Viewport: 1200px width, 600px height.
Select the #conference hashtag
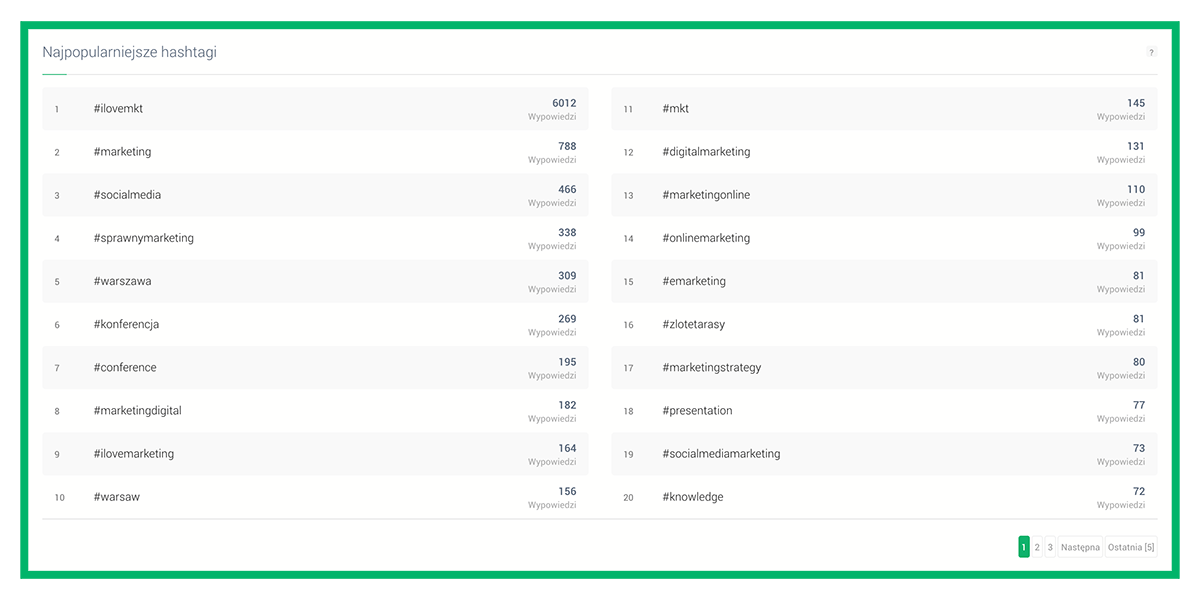click(x=125, y=367)
